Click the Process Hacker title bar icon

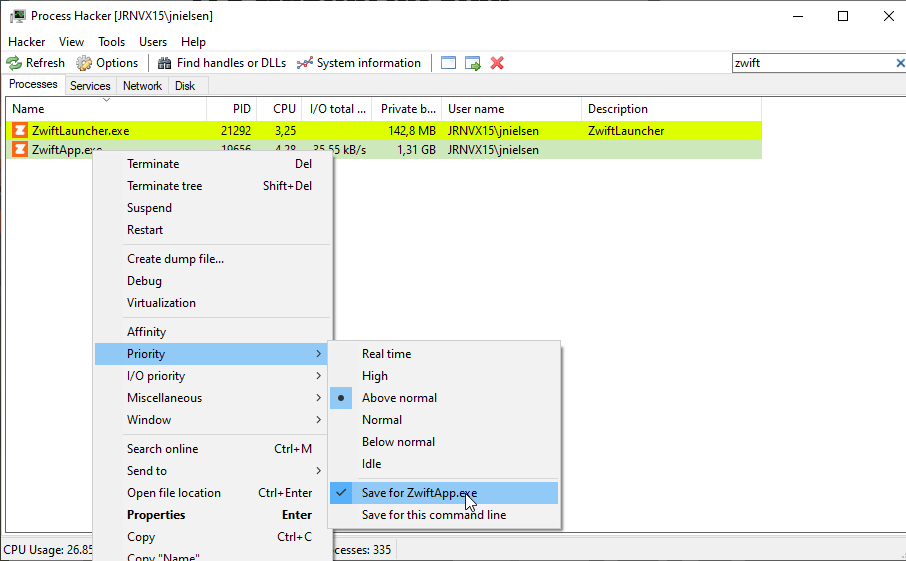tap(18, 16)
